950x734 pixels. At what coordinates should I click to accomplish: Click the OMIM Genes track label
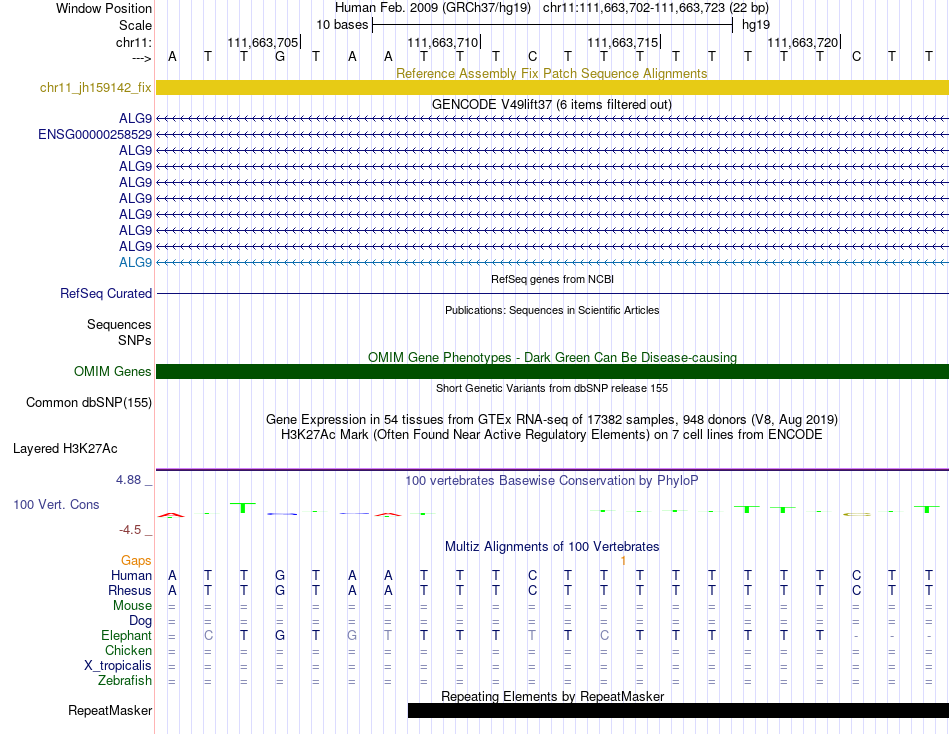(112, 372)
